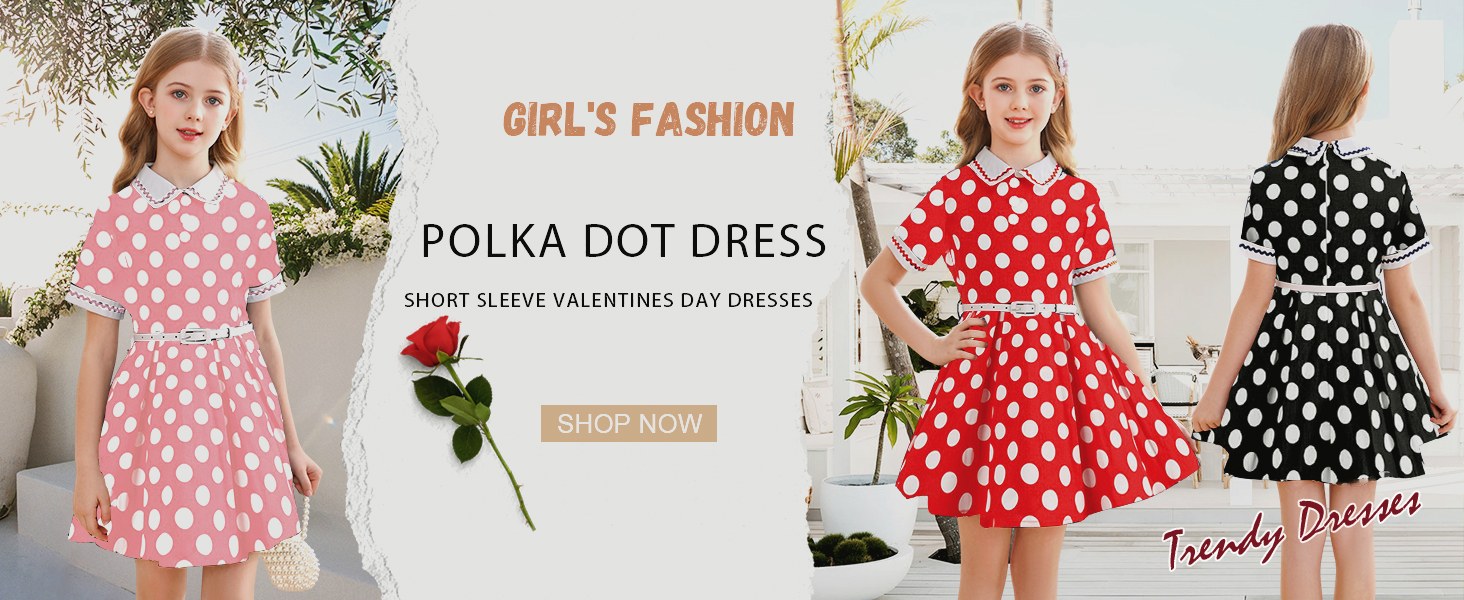Image resolution: width=1464 pixels, height=600 pixels.
Task: Click the potted palm plant on patio
Action: click(878, 420)
